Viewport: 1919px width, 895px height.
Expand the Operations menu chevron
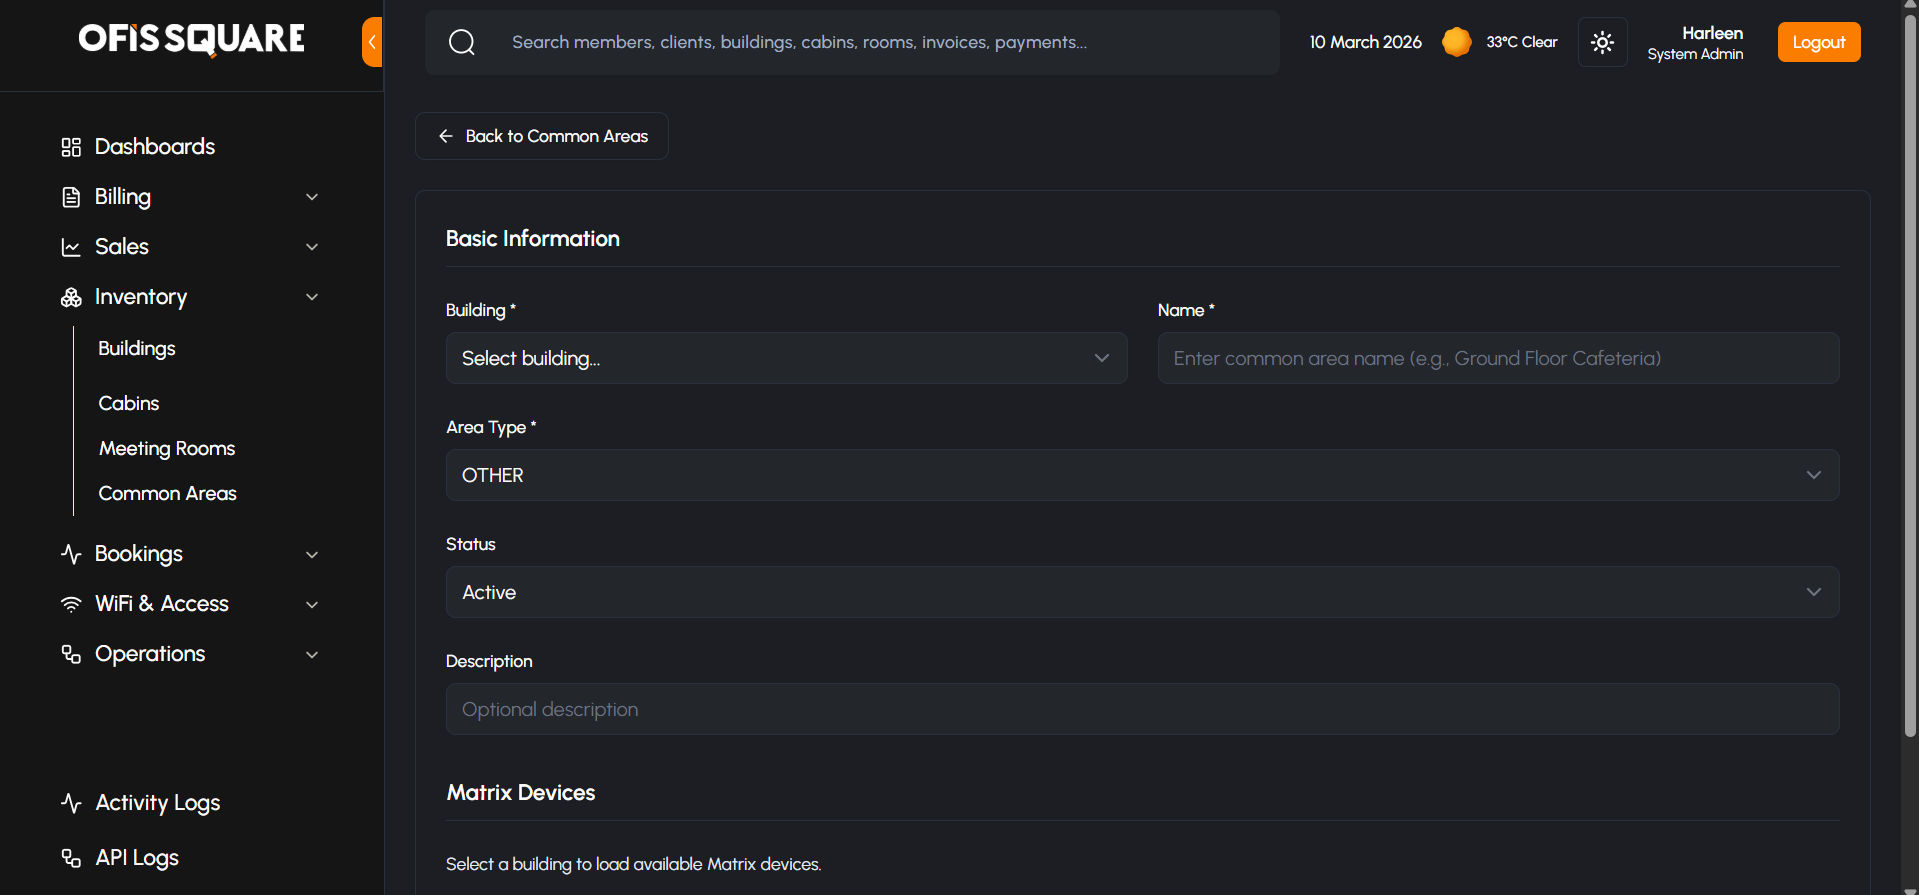pyautogui.click(x=312, y=654)
